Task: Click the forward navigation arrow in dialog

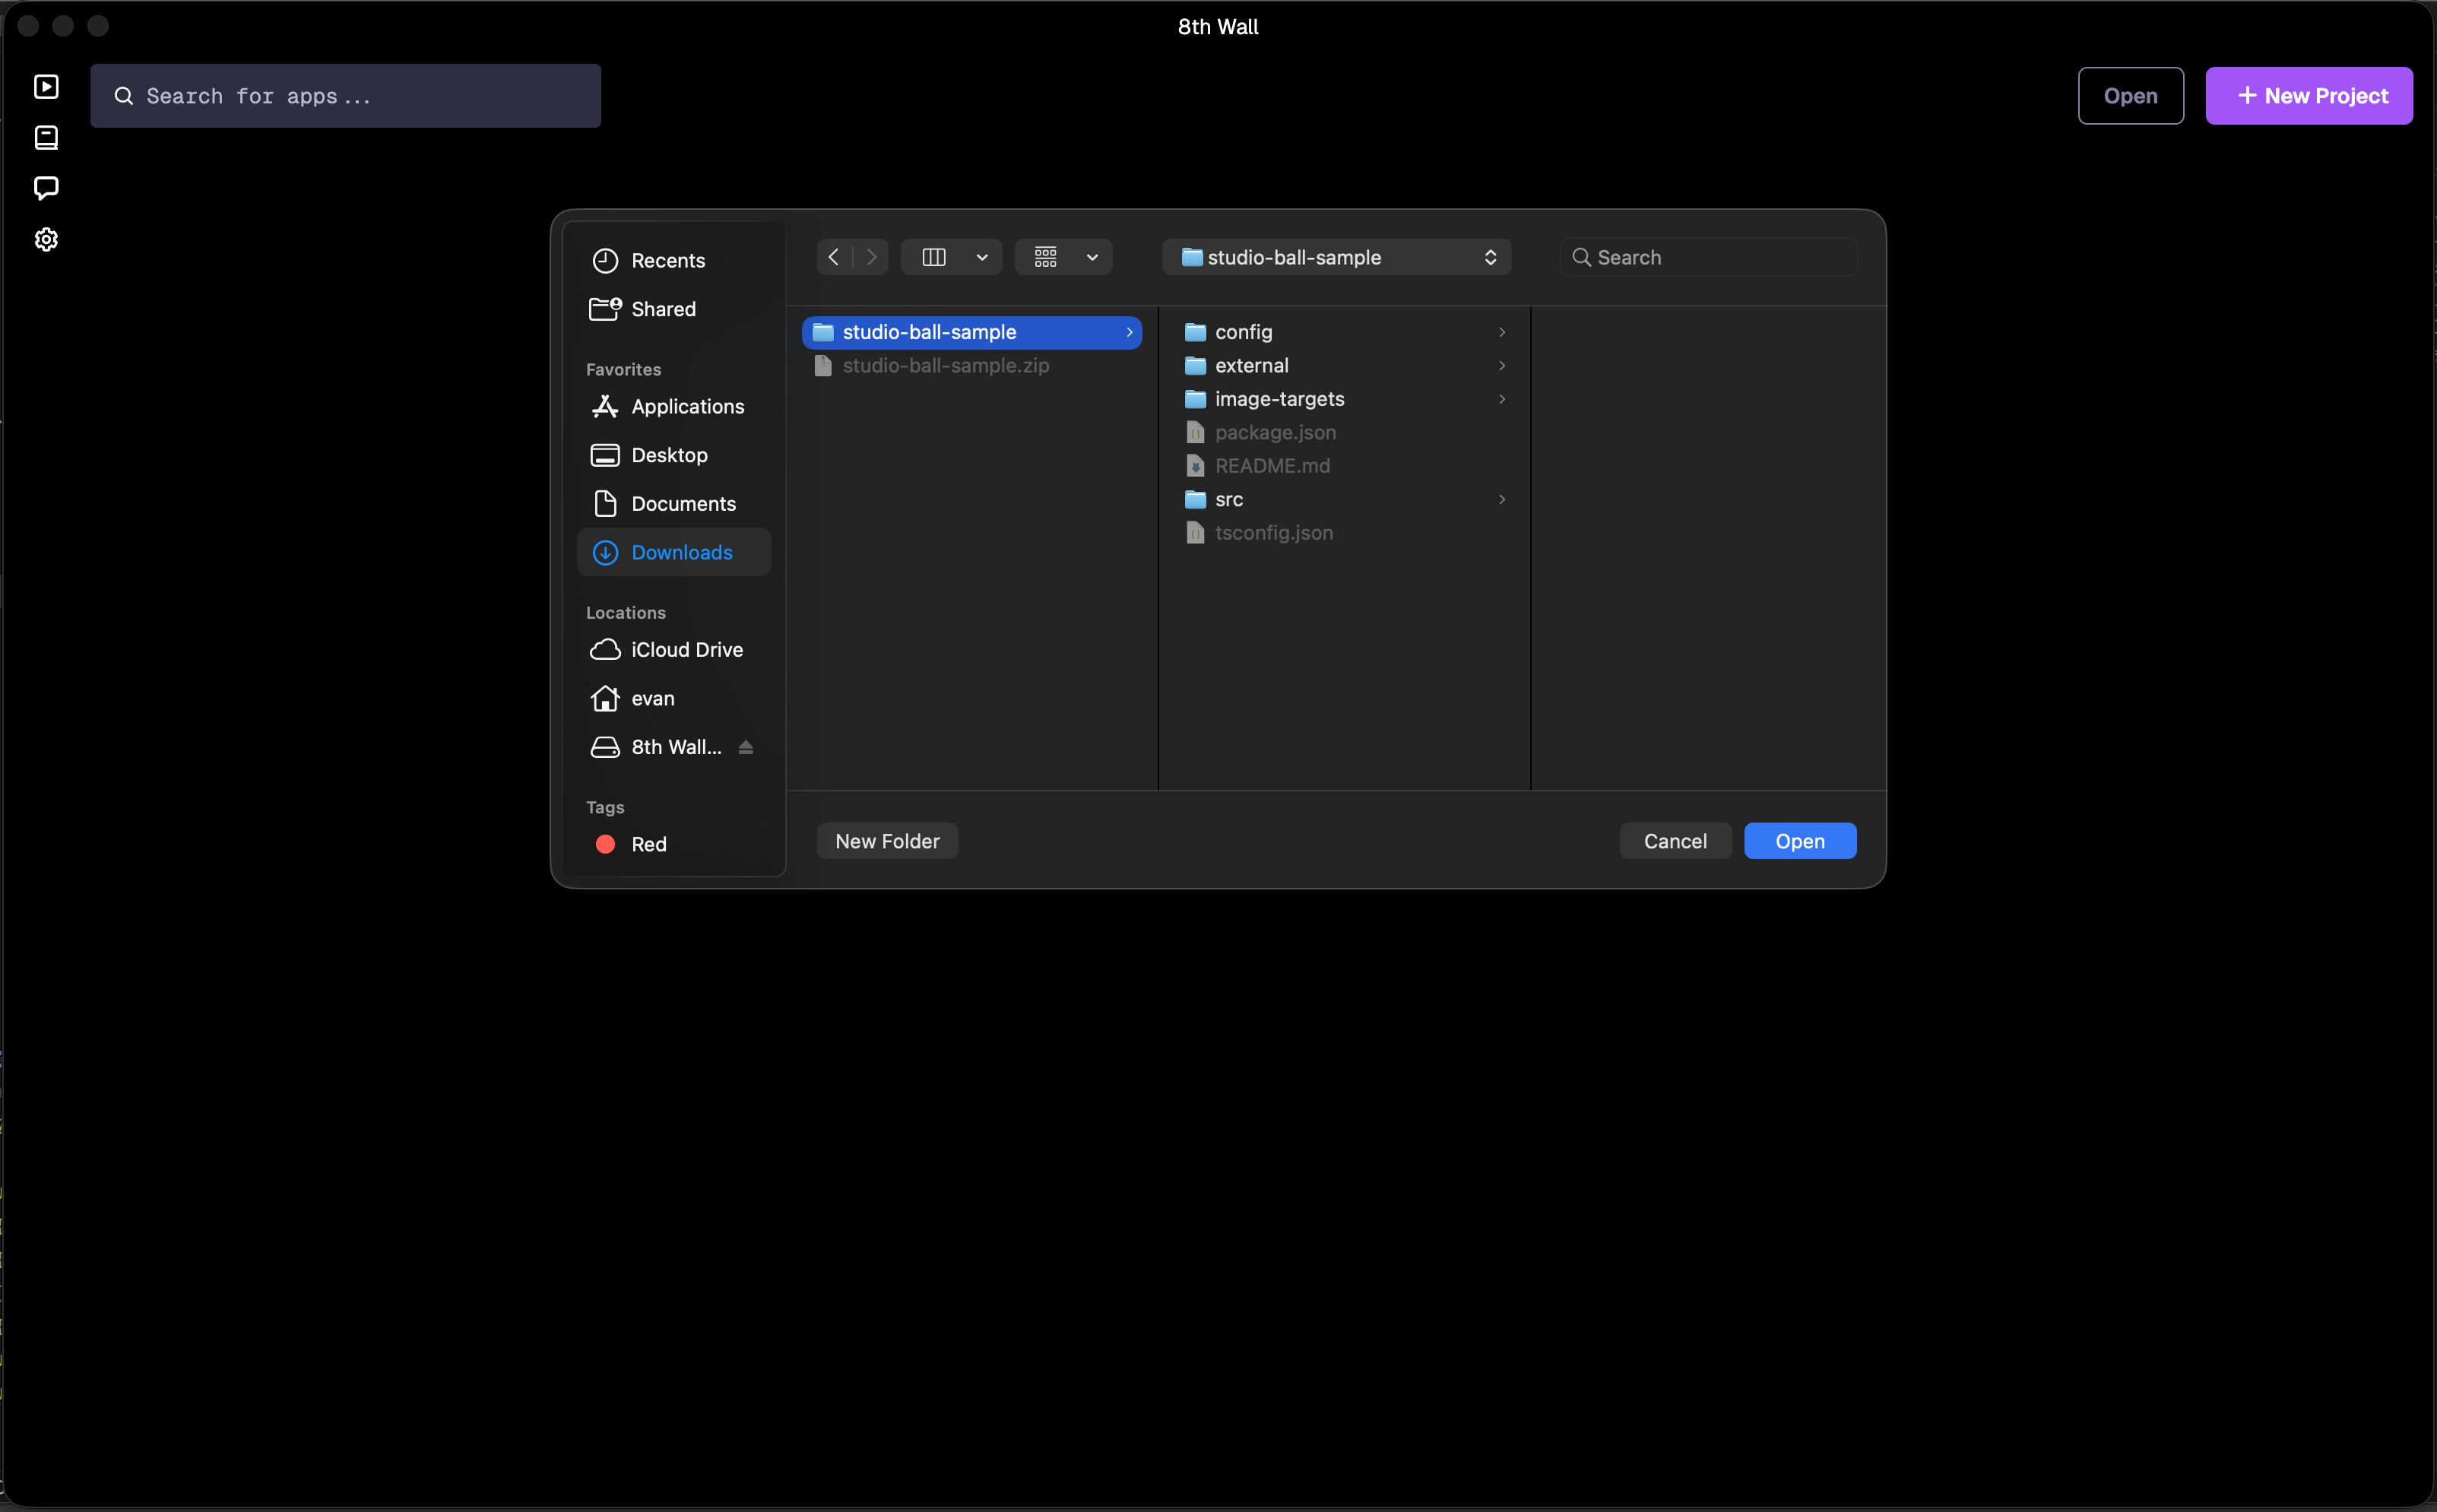Action: [x=871, y=257]
